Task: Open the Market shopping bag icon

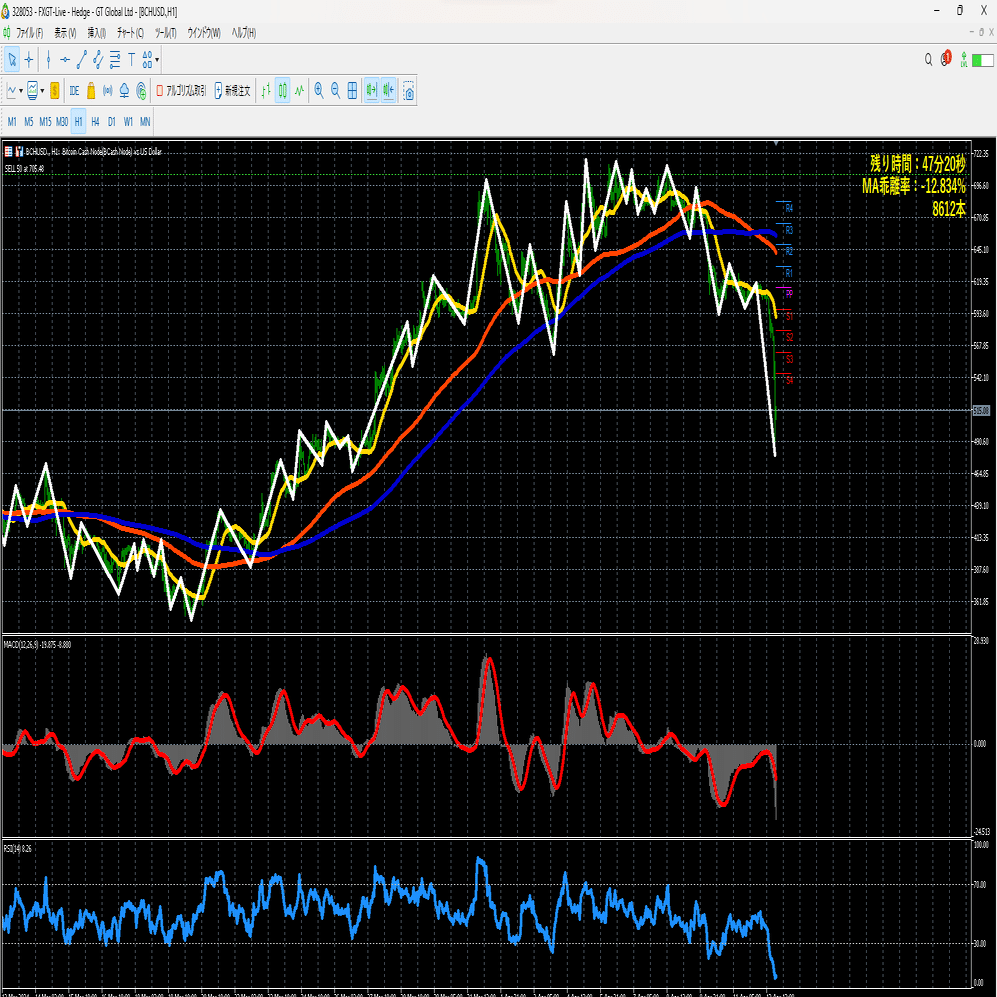Action: 91,91
